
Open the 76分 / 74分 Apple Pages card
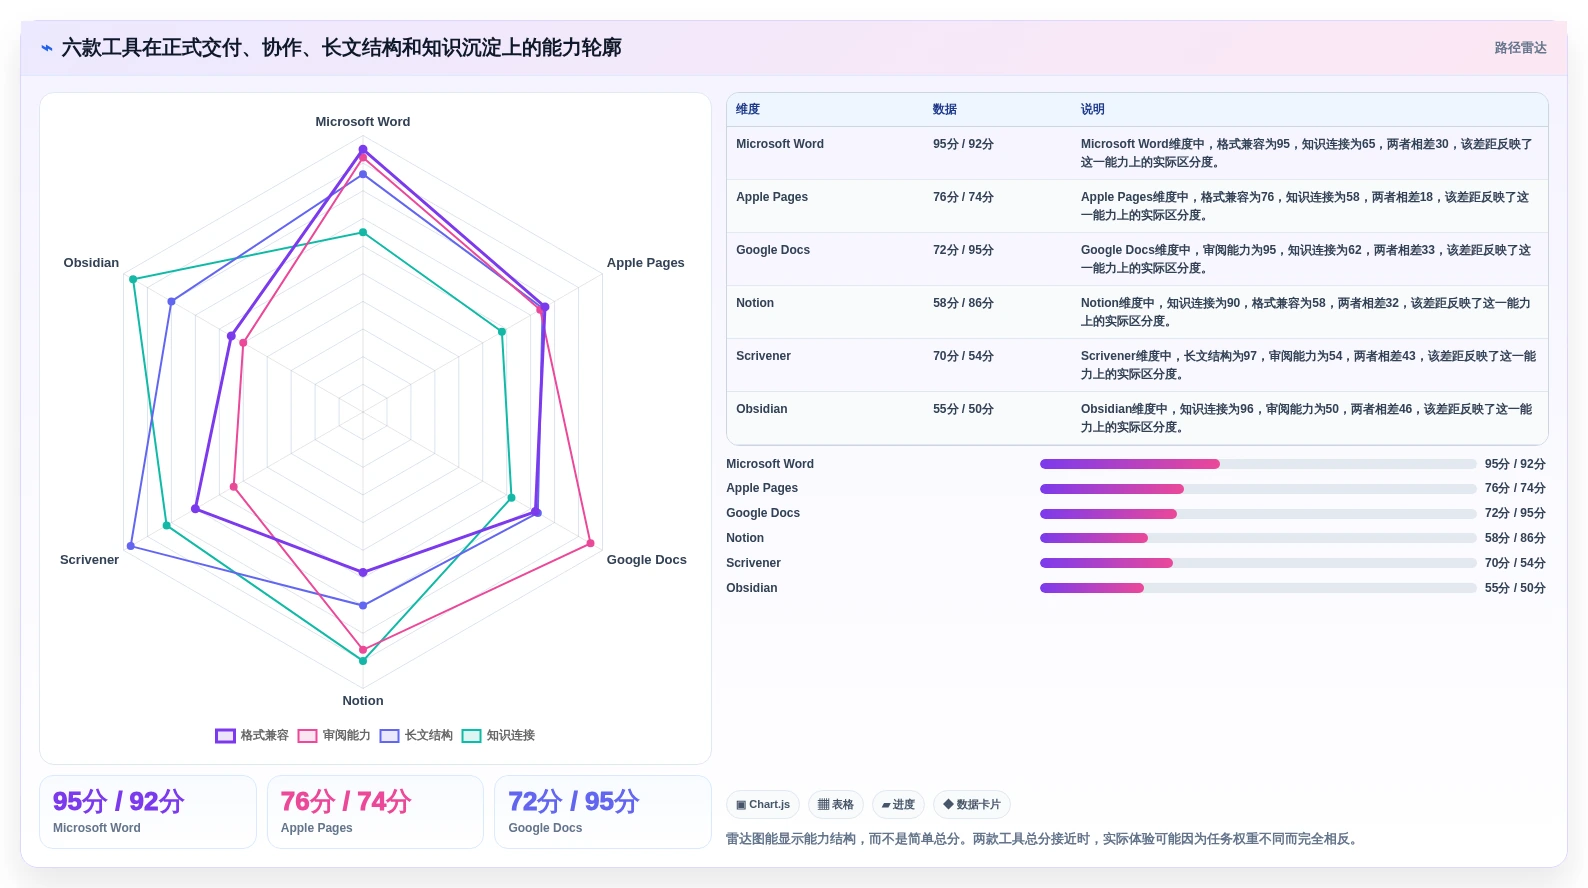click(375, 812)
